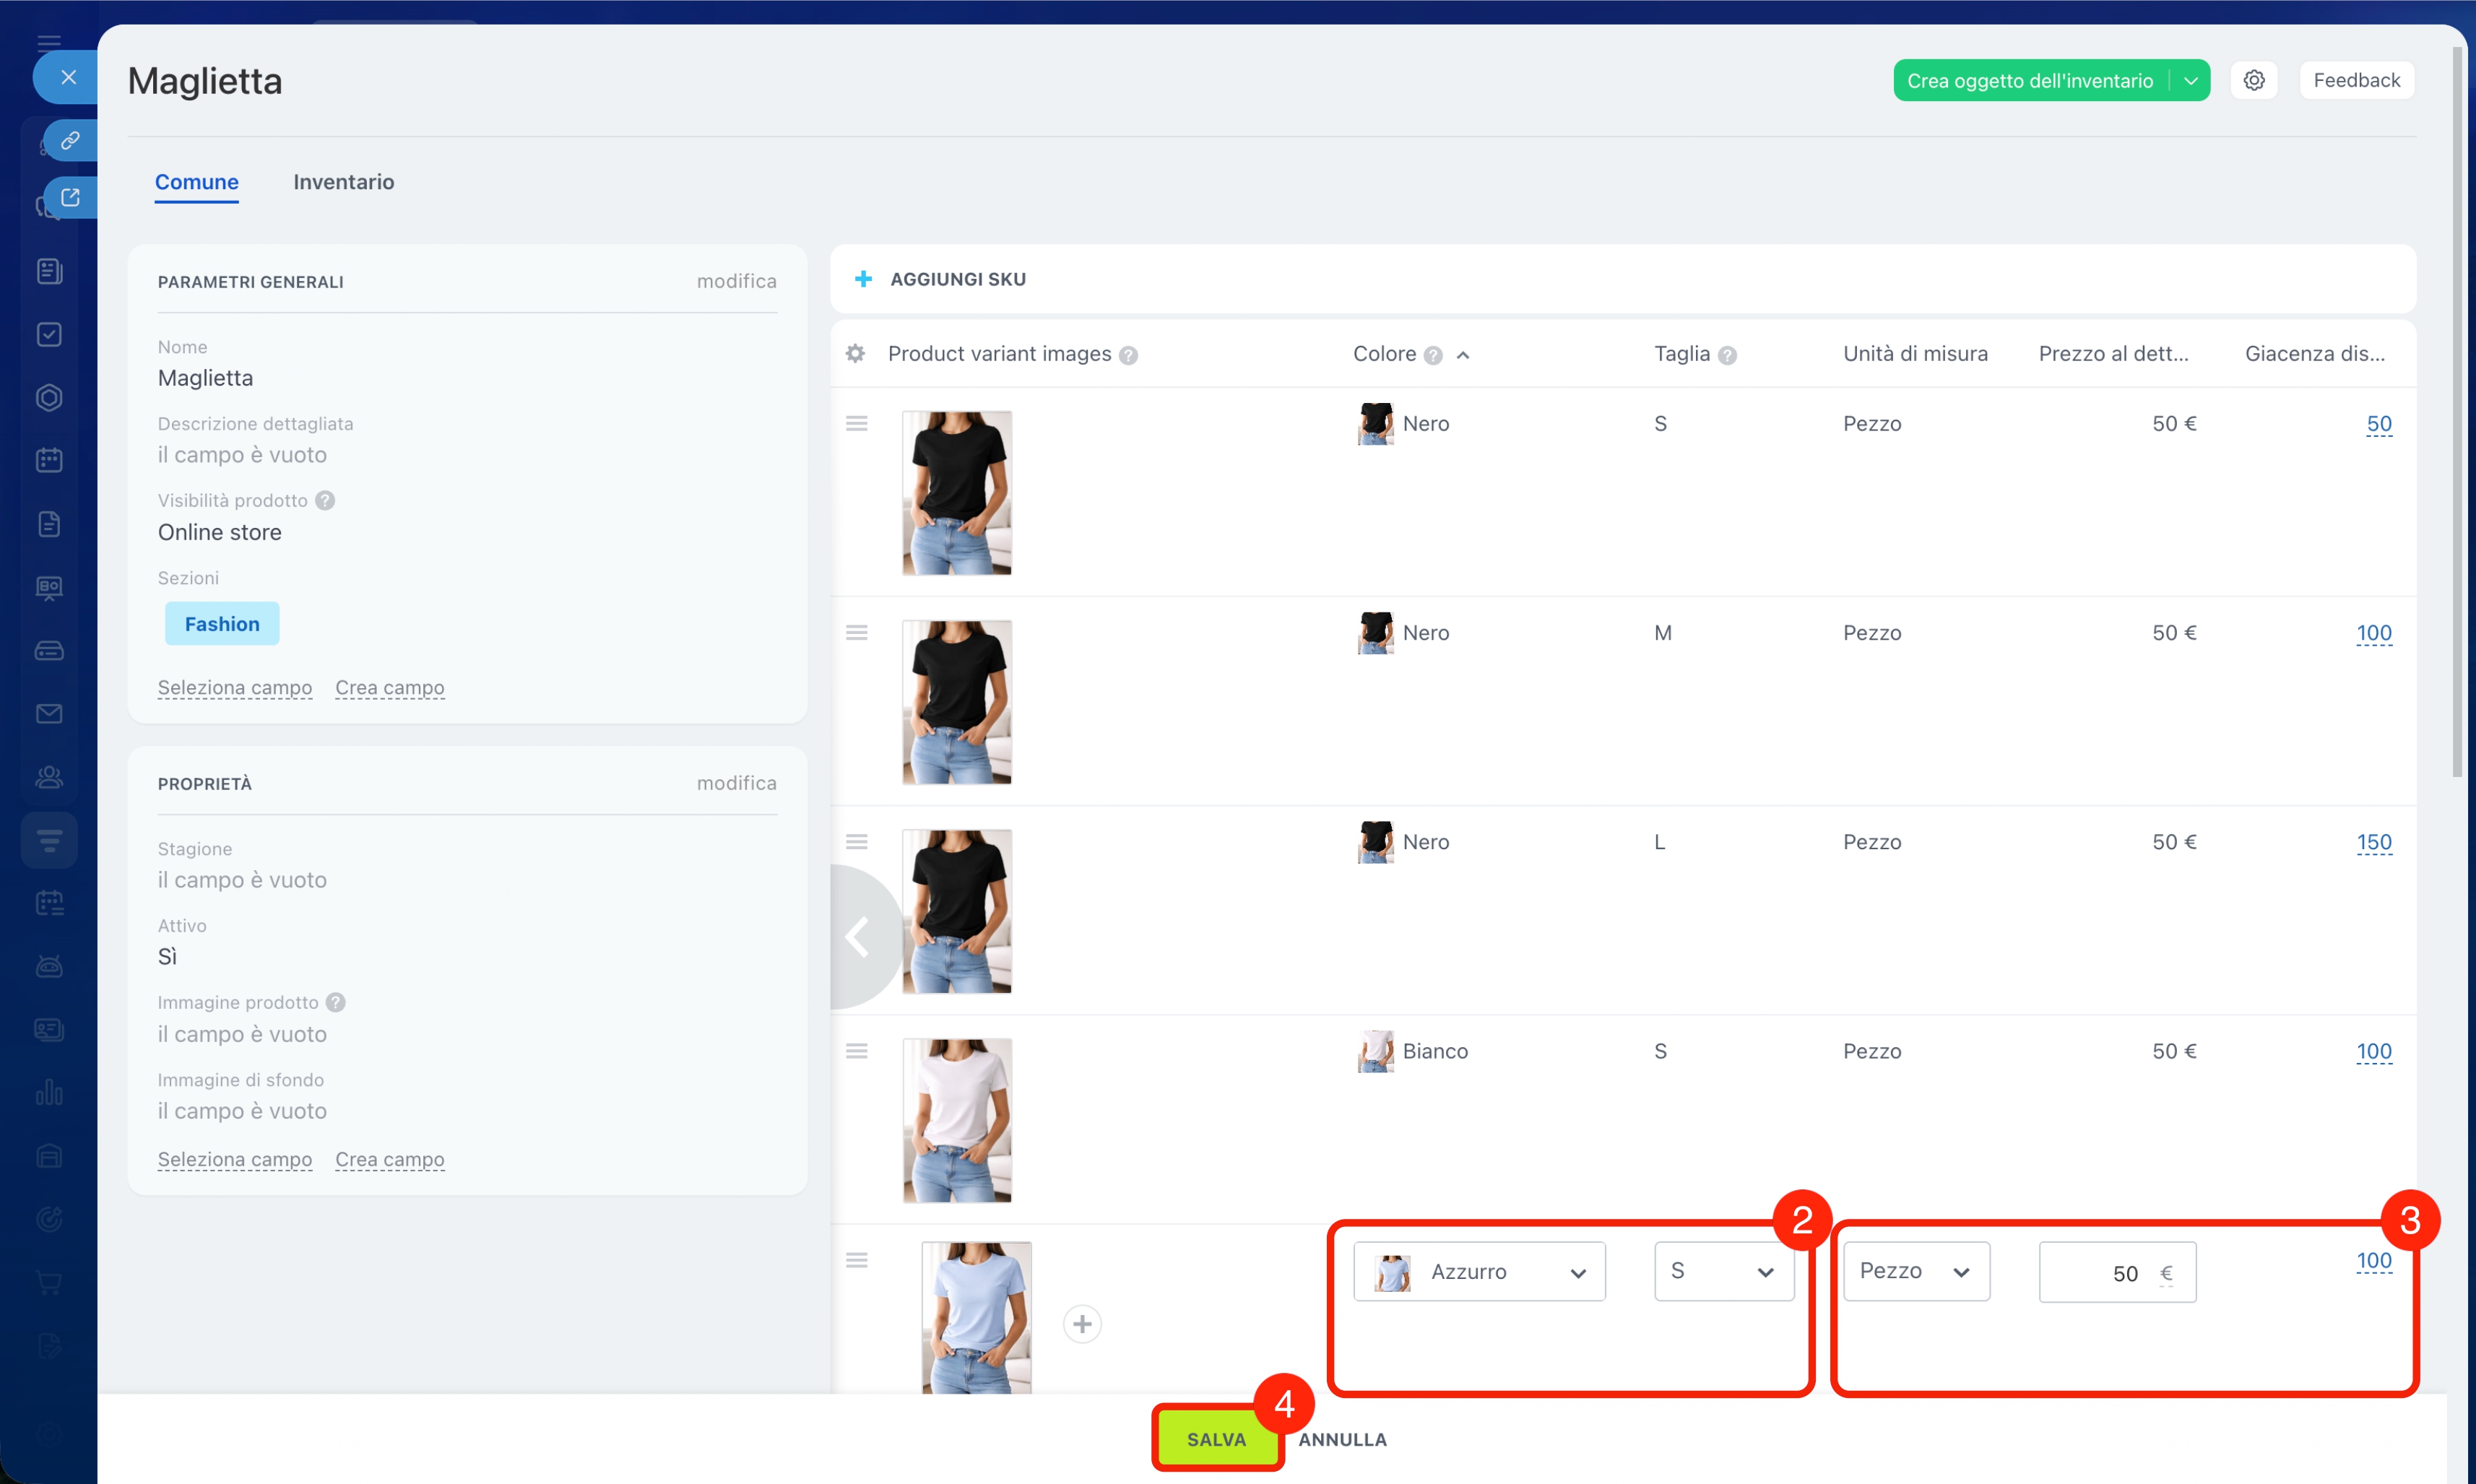Click the settings gear icon near Feedback
Screen dimensions: 2476x1484
pos(2253,80)
